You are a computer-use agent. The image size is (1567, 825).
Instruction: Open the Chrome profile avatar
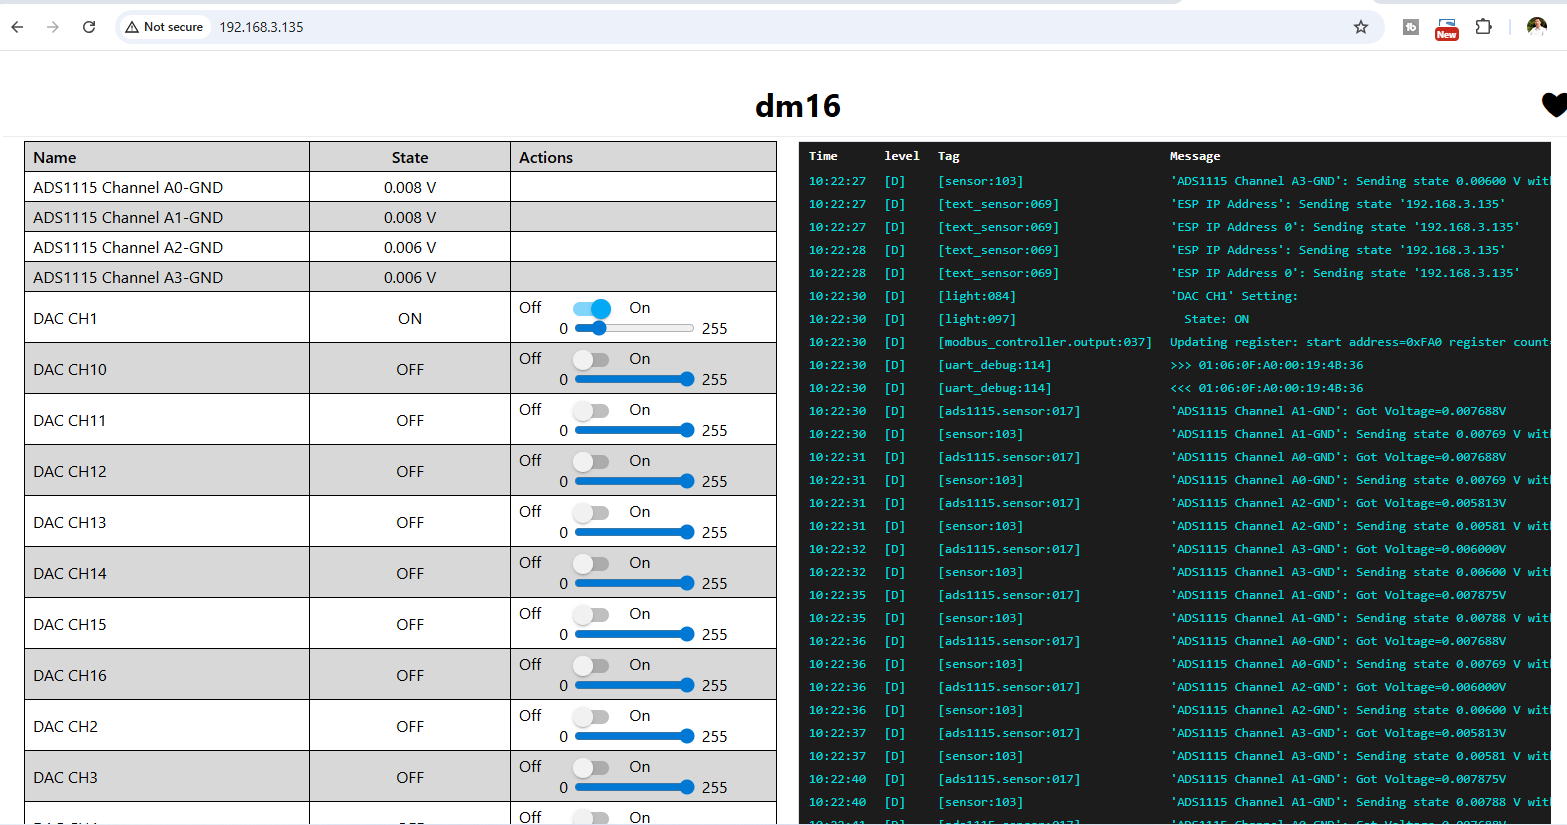pyautogui.click(x=1536, y=27)
